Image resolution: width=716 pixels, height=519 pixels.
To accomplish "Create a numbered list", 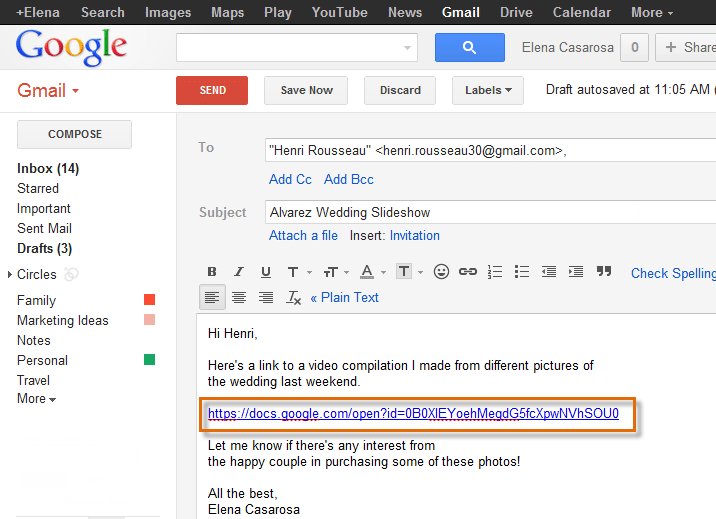I will point(495,272).
